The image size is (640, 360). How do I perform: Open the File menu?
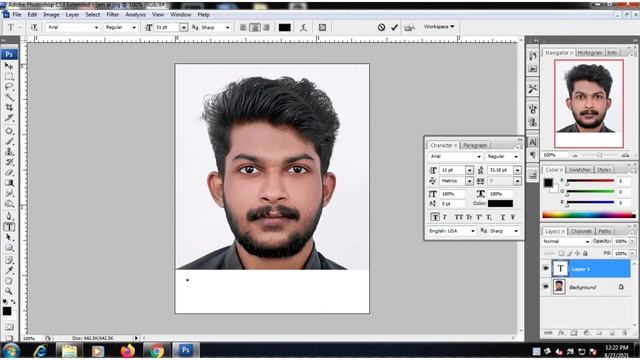coord(17,14)
